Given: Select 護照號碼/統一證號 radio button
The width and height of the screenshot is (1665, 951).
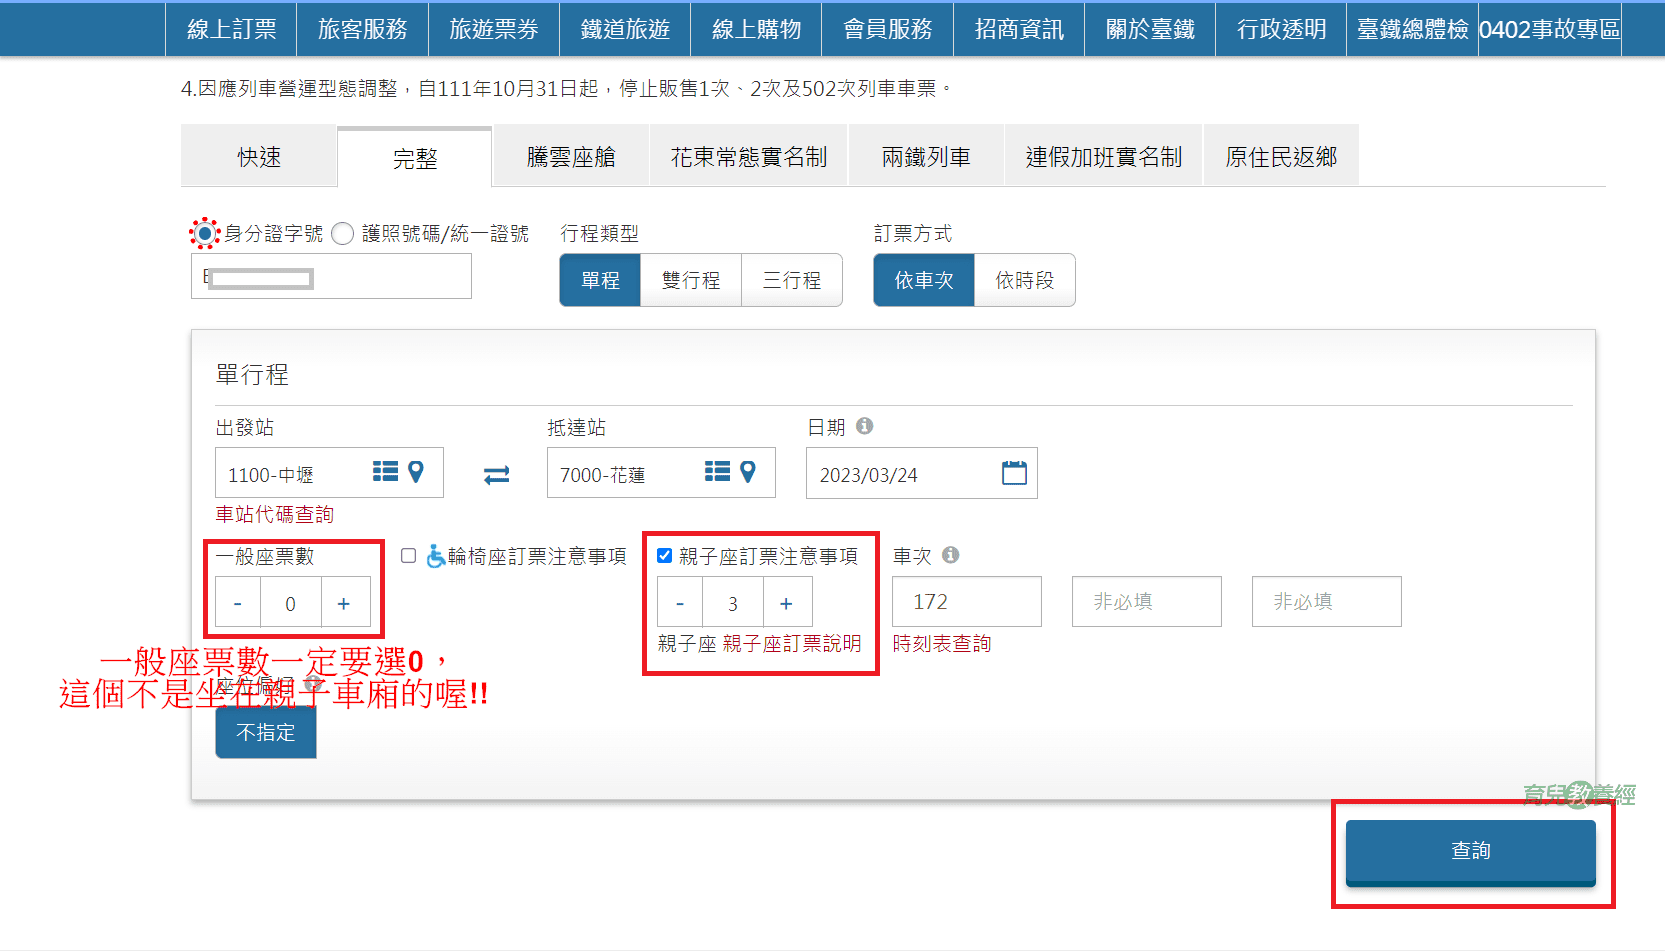Looking at the screenshot, I should (342, 233).
